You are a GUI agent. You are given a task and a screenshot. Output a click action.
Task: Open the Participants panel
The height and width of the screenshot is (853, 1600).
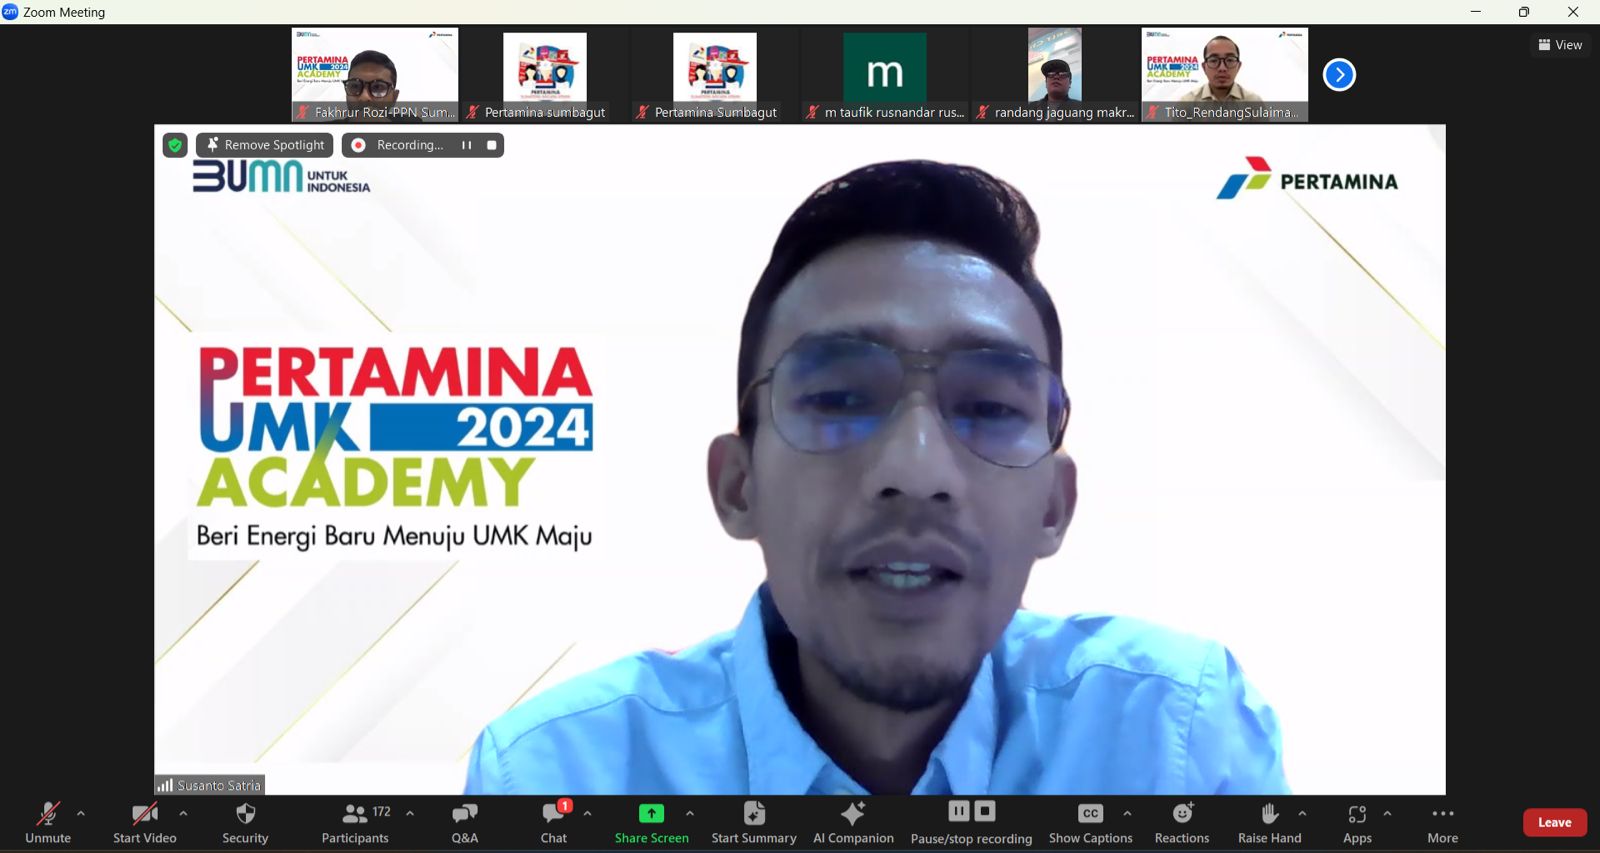(355, 823)
